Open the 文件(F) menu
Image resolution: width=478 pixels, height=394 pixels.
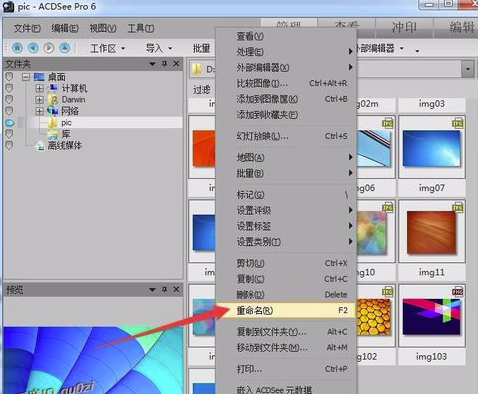pyautogui.click(x=27, y=29)
